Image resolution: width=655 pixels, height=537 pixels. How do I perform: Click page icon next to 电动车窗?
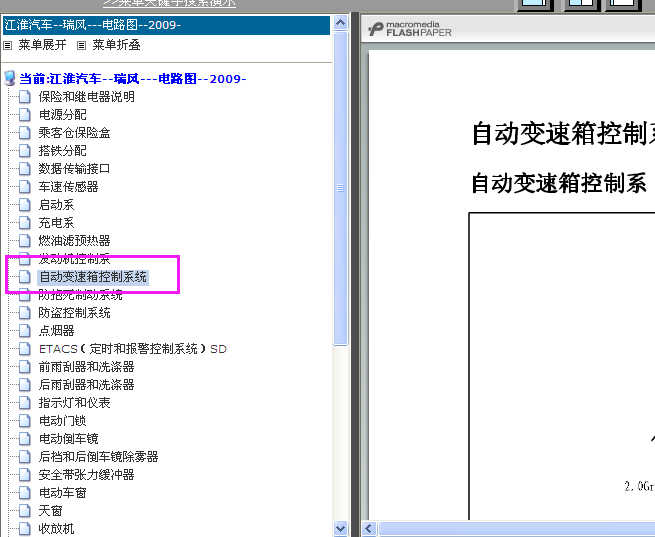pos(25,493)
